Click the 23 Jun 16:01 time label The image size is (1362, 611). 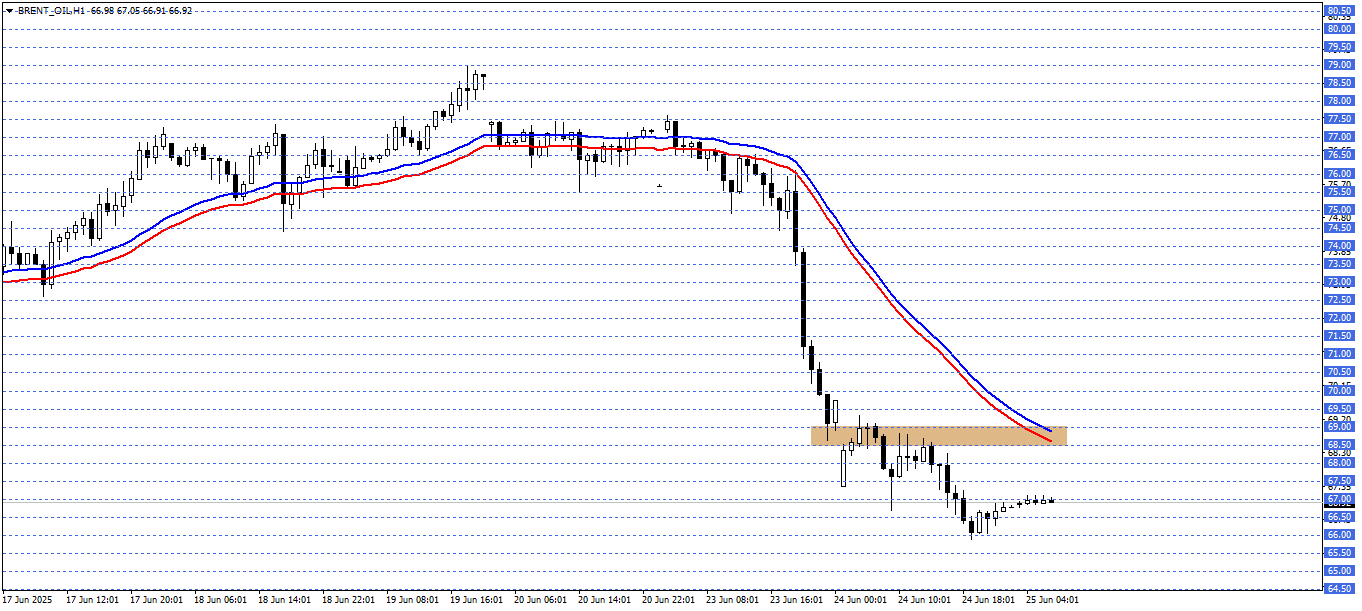click(x=796, y=600)
